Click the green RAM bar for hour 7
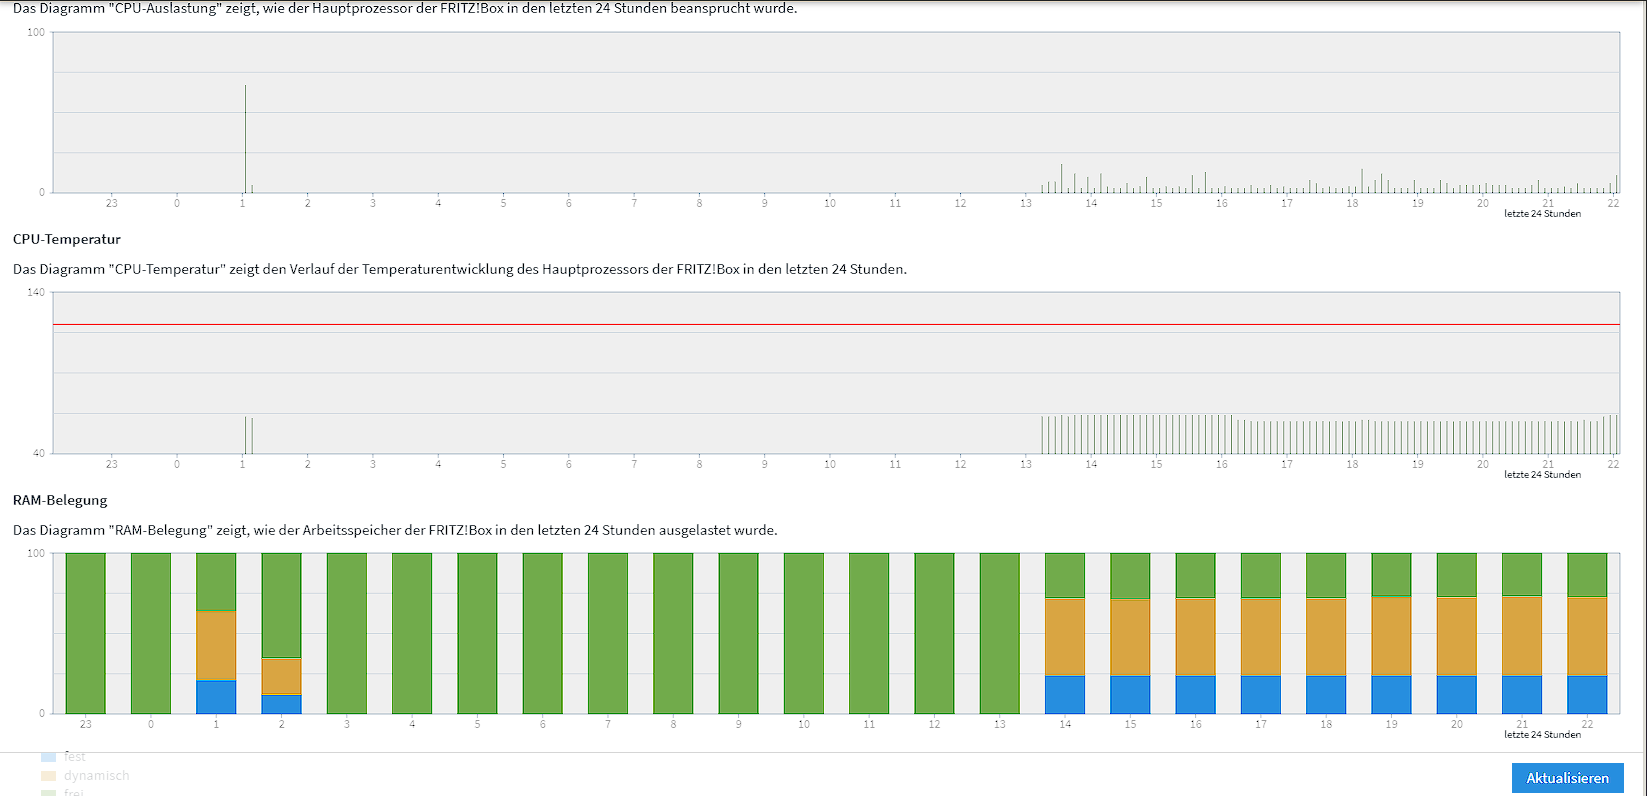Image resolution: width=1647 pixels, height=796 pixels. [x=608, y=633]
